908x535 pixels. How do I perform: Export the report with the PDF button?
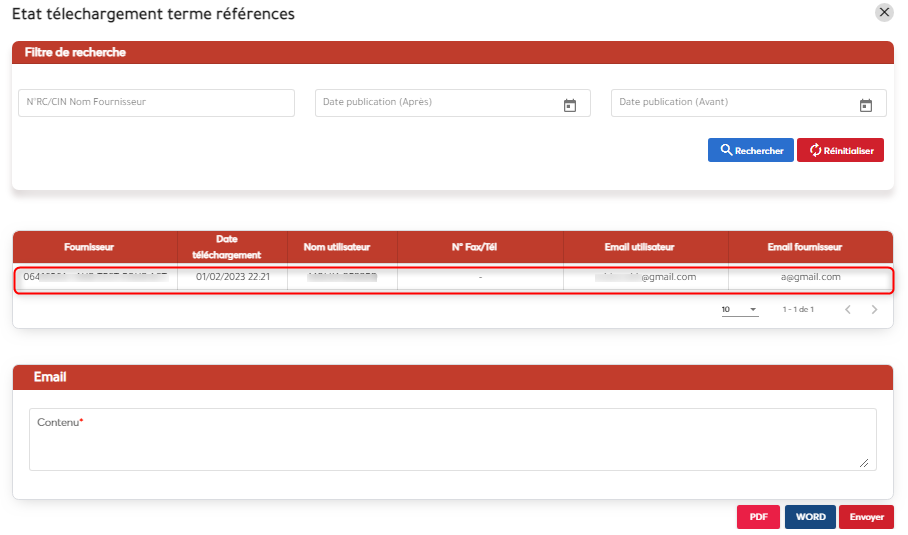pos(758,517)
